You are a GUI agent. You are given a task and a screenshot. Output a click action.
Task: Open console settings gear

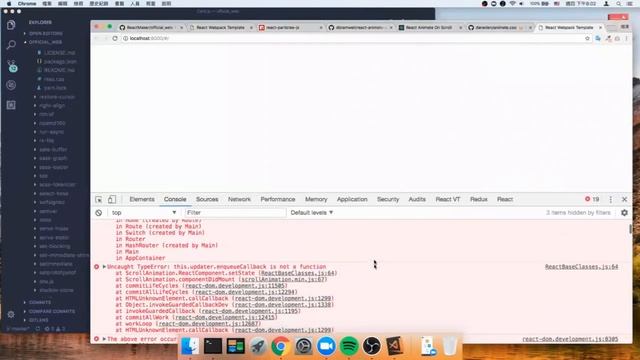pyautogui.click(x=624, y=213)
